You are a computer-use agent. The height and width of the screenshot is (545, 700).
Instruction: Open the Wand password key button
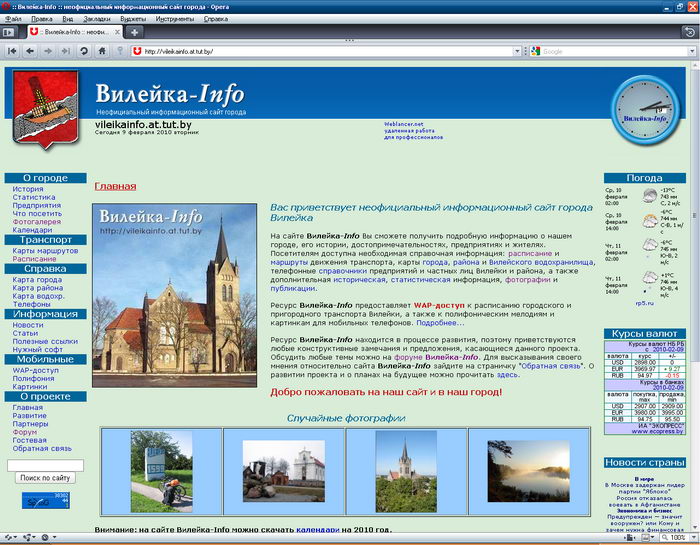point(120,51)
